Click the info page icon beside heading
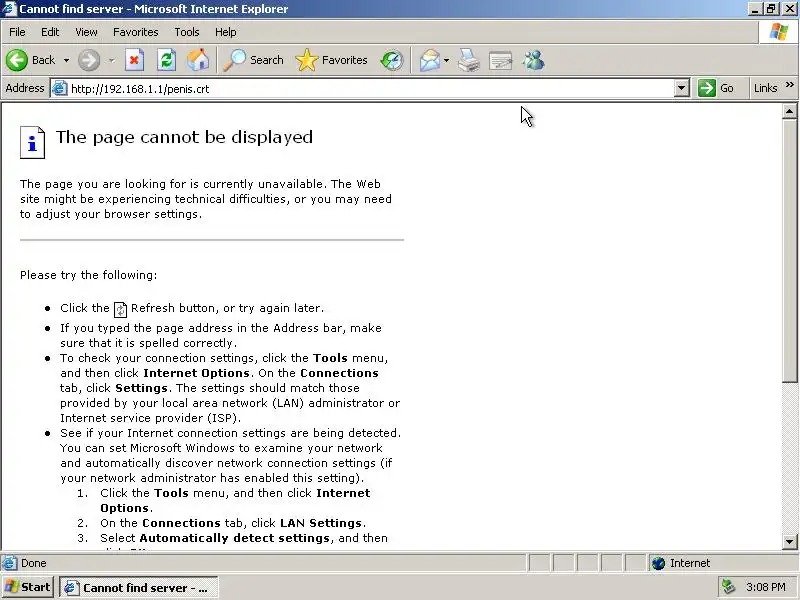800x600 pixels. 32,142
